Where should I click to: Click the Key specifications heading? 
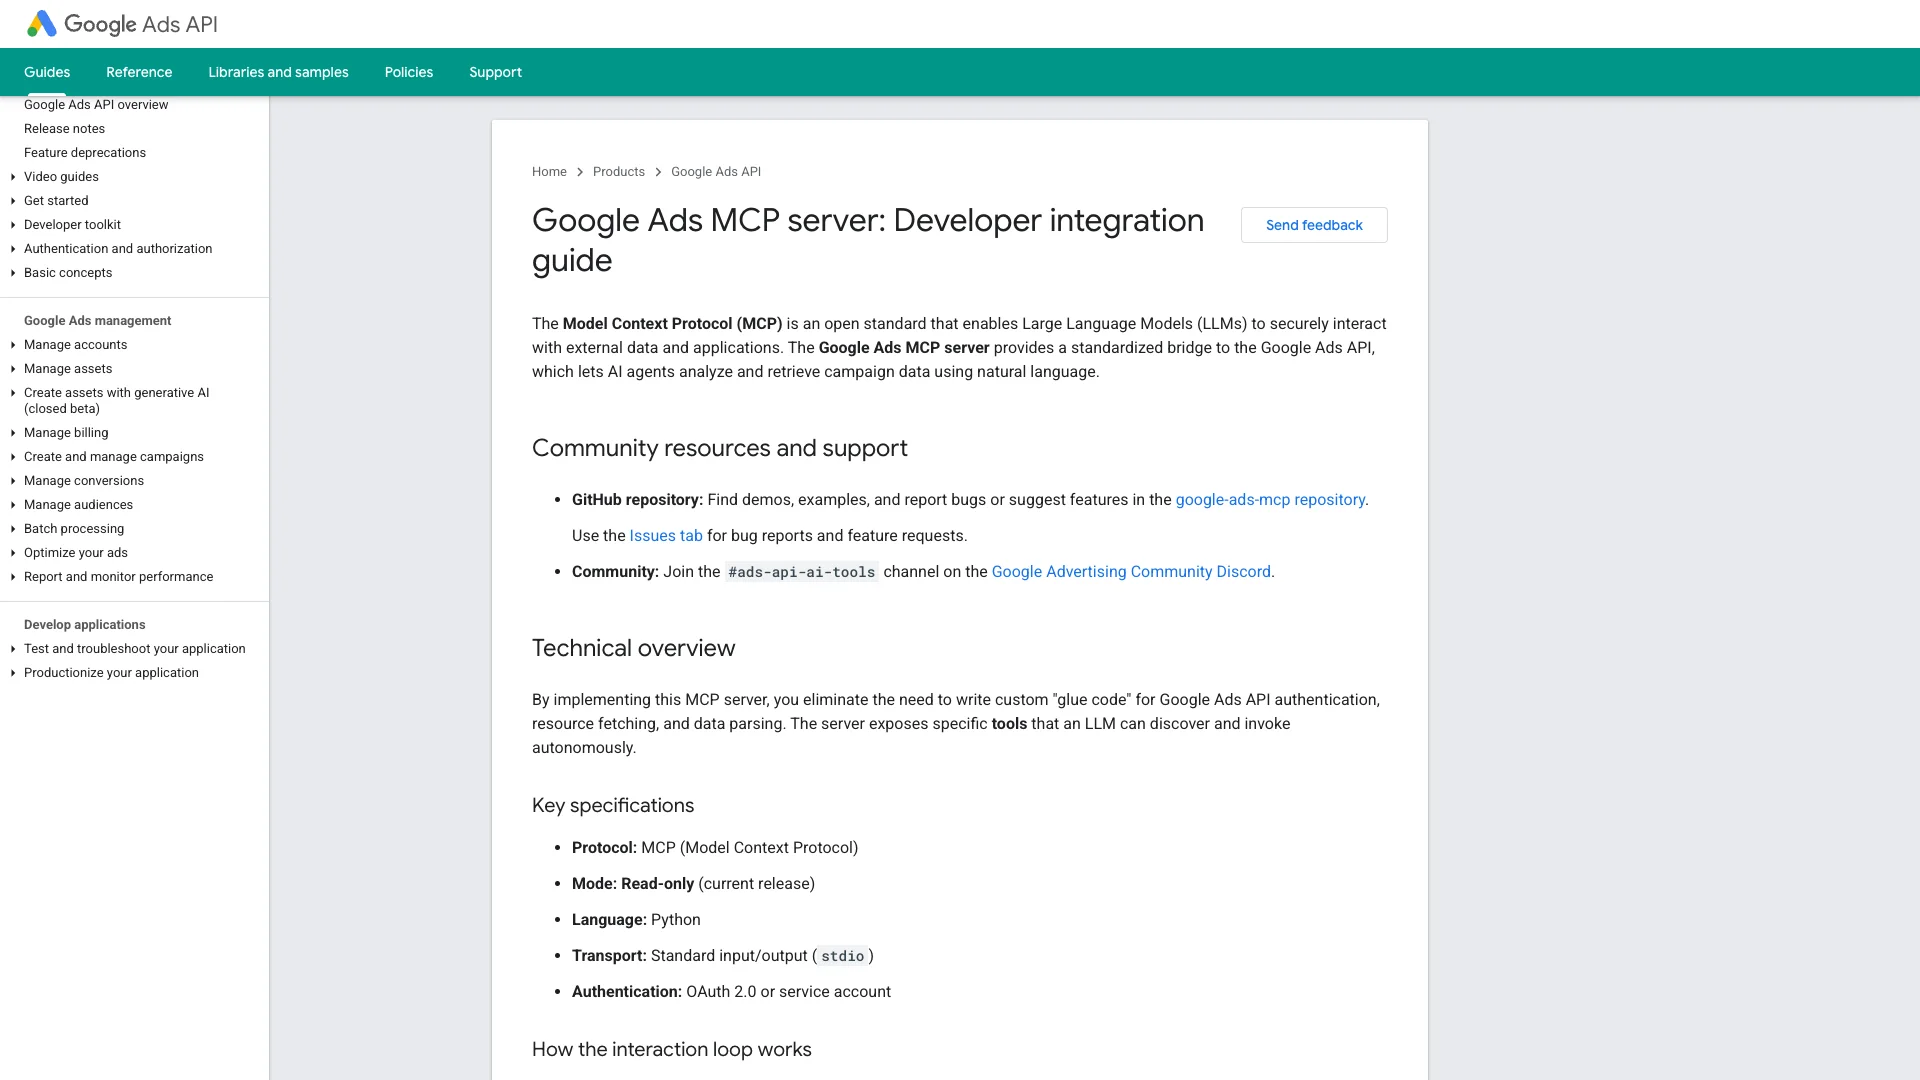coord(613,806)
